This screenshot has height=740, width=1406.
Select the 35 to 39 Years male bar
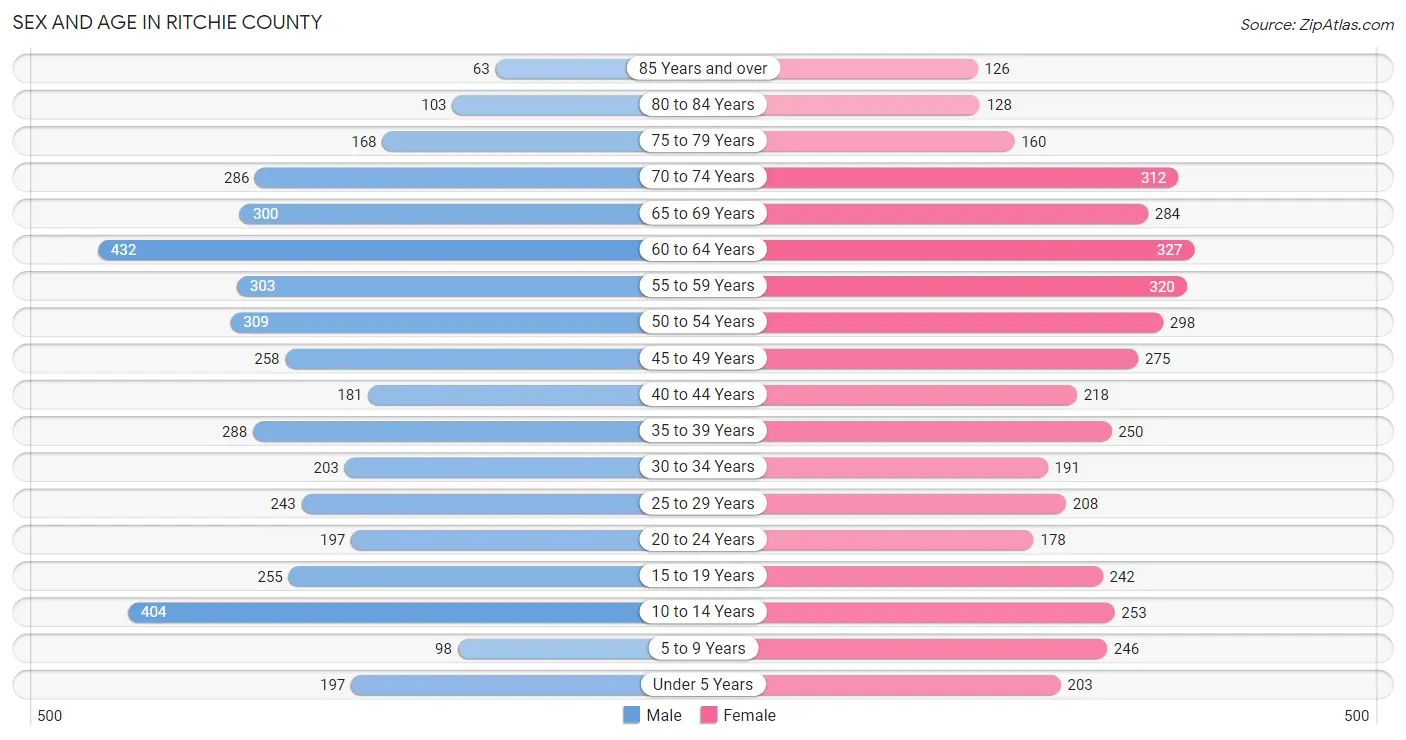[x=446, y=431]
